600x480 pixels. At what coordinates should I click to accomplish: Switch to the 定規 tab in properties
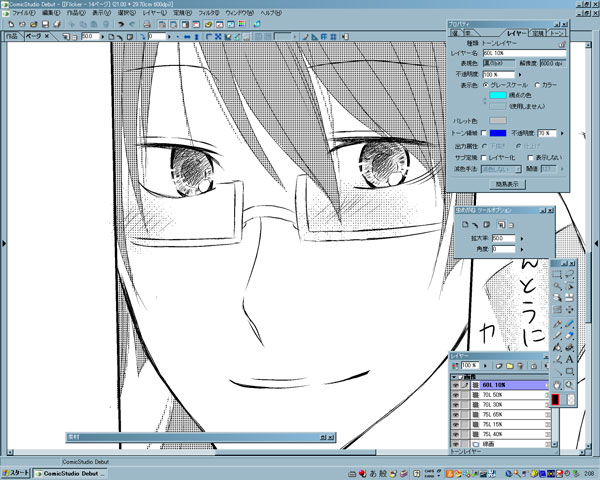click(538, 33)
